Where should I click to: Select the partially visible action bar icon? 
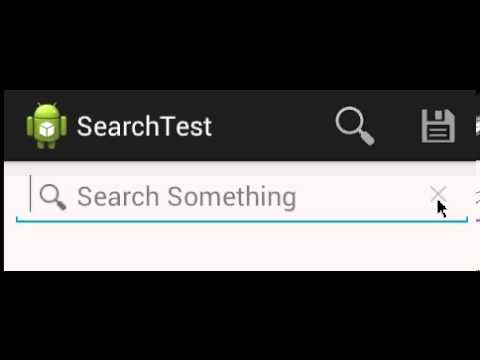click(x=477, y=126)
